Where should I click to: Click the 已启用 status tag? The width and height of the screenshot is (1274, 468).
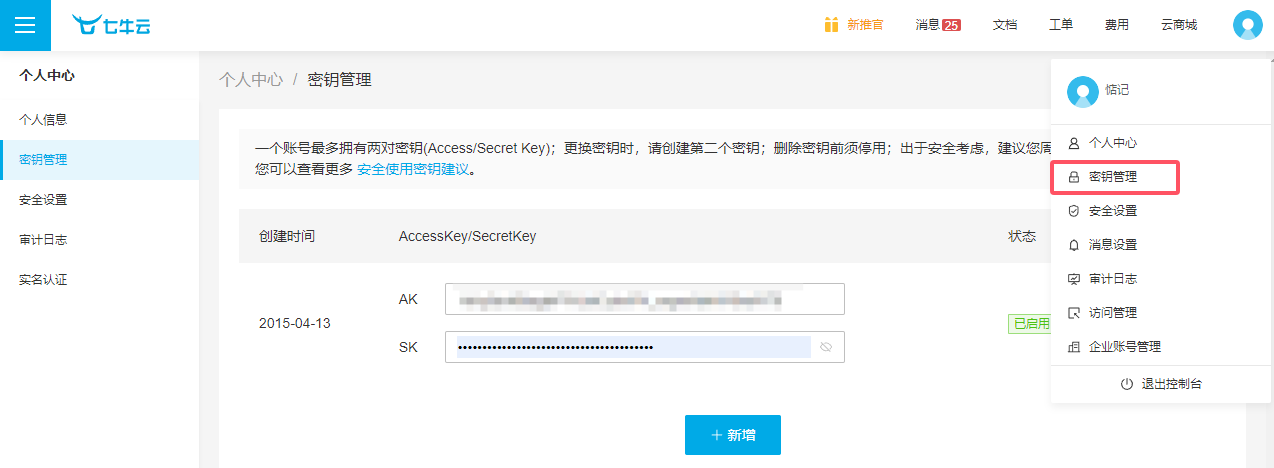(1029, 324)
